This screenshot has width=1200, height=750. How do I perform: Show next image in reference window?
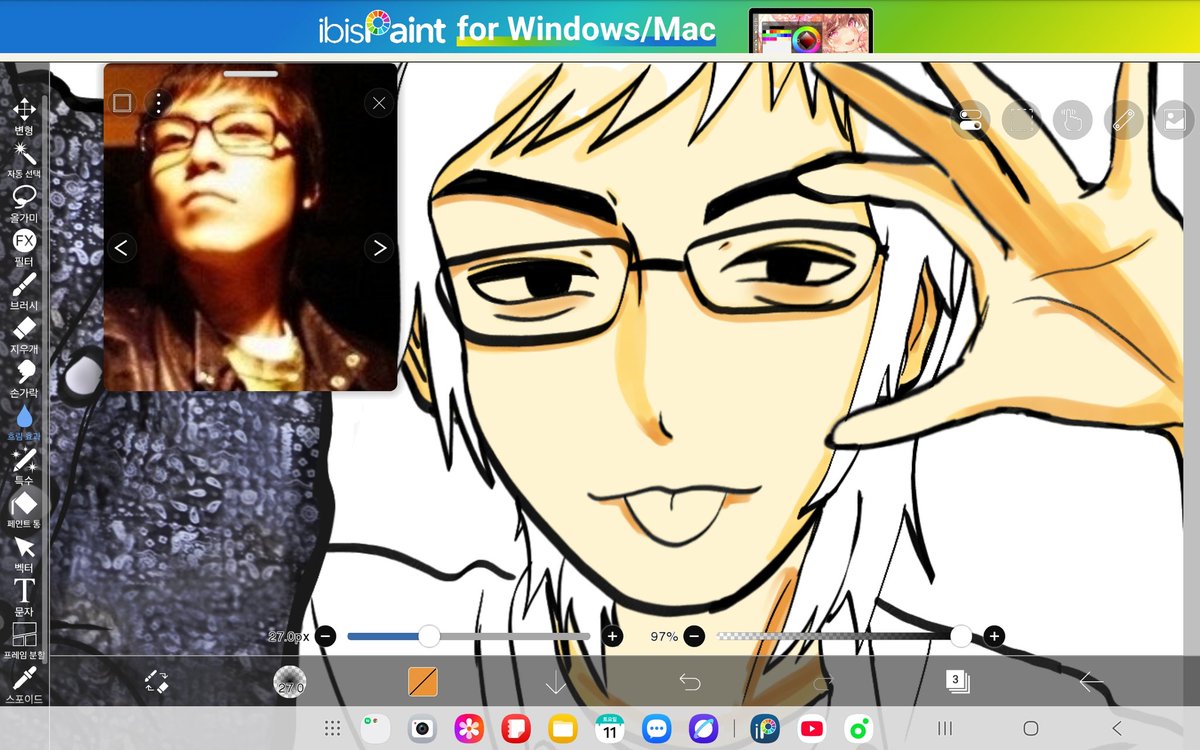click(x=378, y=247)
